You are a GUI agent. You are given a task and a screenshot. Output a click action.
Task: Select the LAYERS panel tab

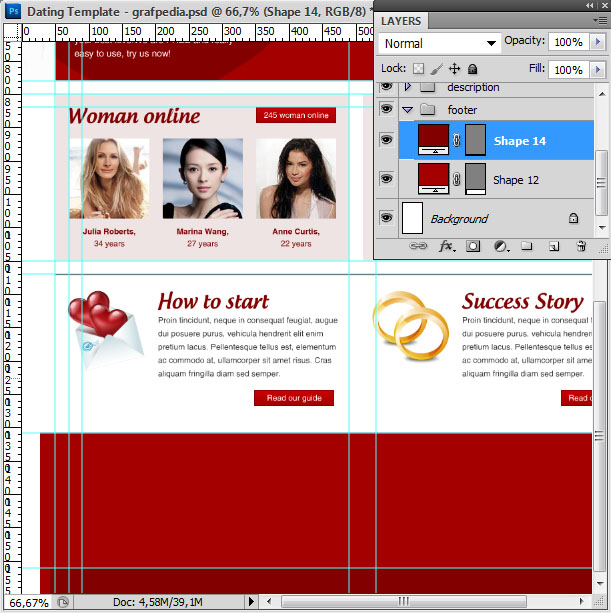tap(401, 21)
